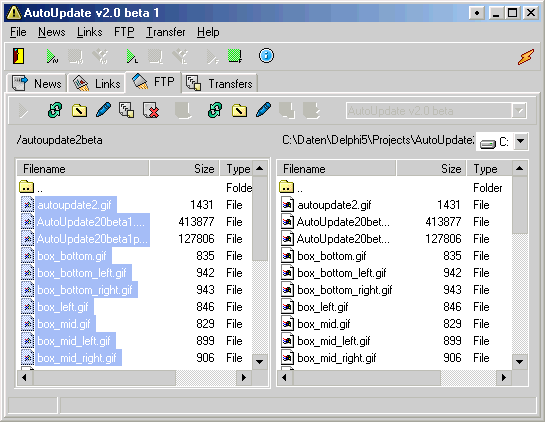The image size is (545, 422).
Task: Select local file box_bottom_right.gif
Action: point(345,290)
